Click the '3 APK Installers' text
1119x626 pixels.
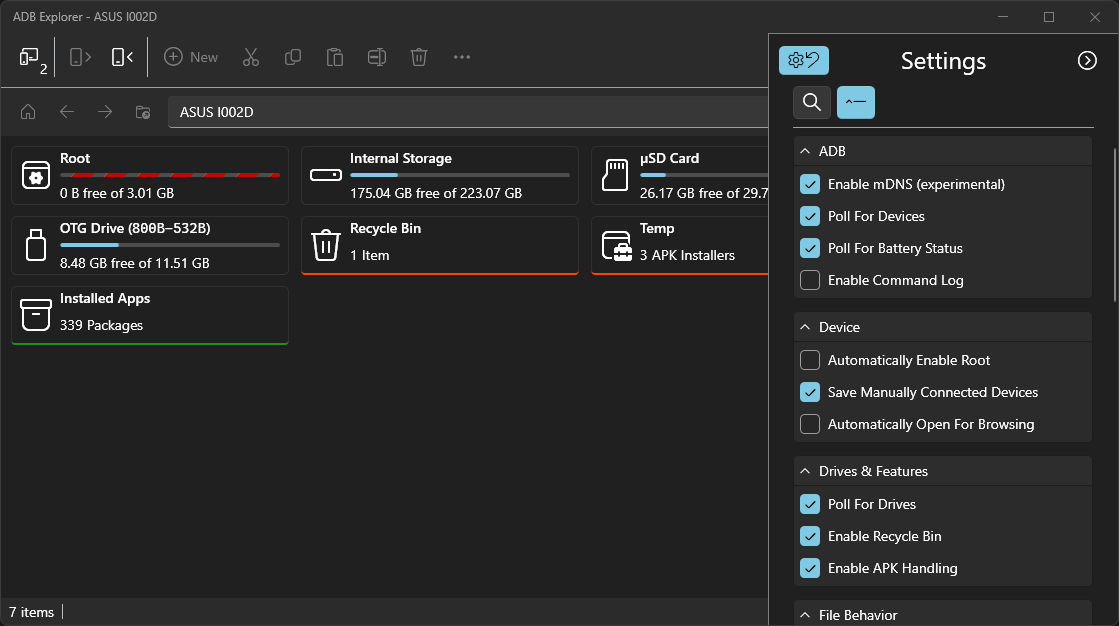[687, 256]
